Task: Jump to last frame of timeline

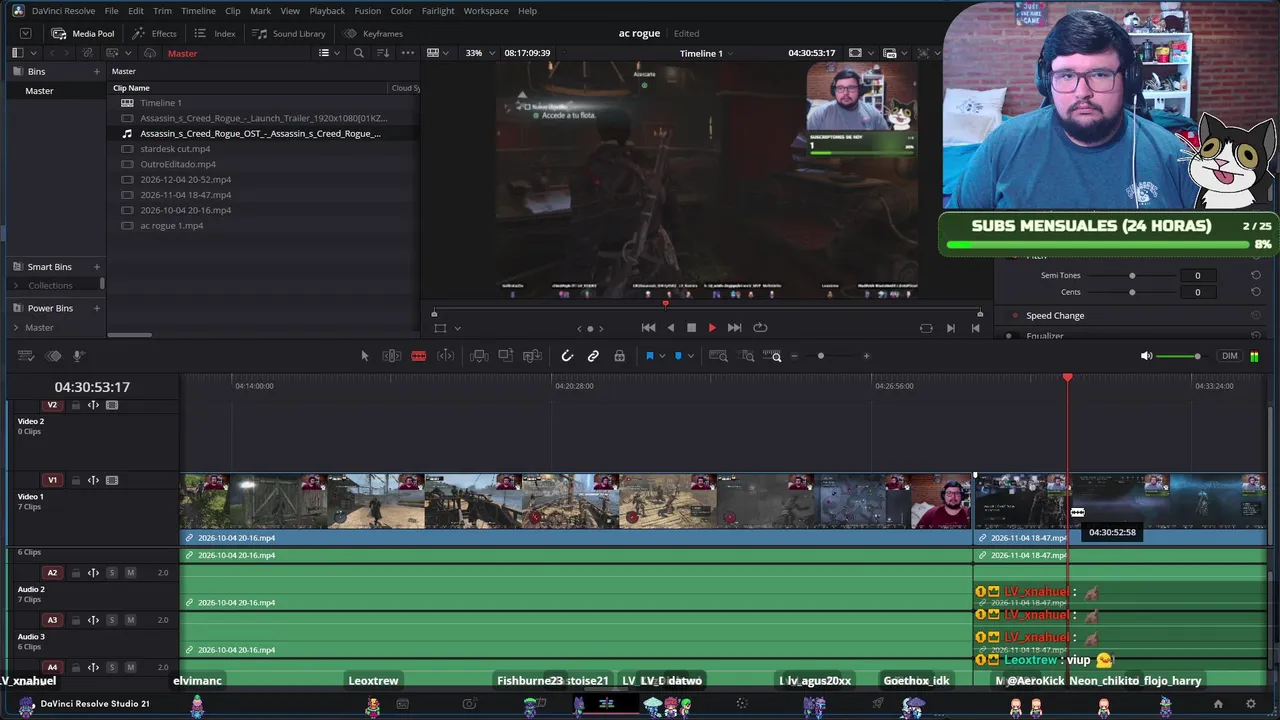Action: [734, 328]
